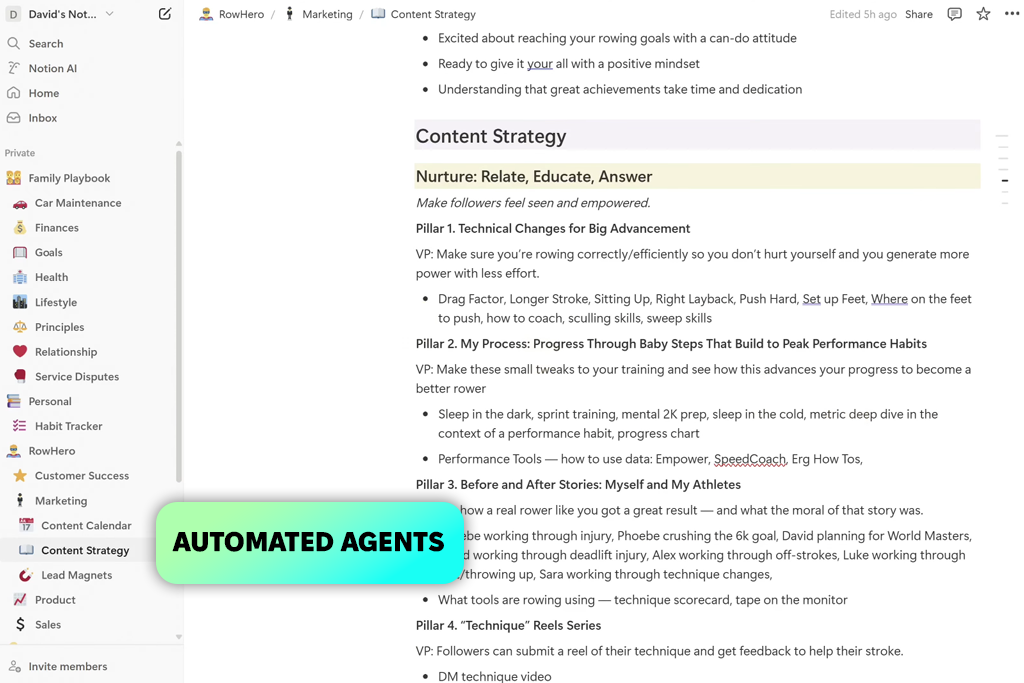Click the chart icon beside Product
The height and width of the screenshot is (683, 1024).
pyautogui.click(x=20, y=599)
